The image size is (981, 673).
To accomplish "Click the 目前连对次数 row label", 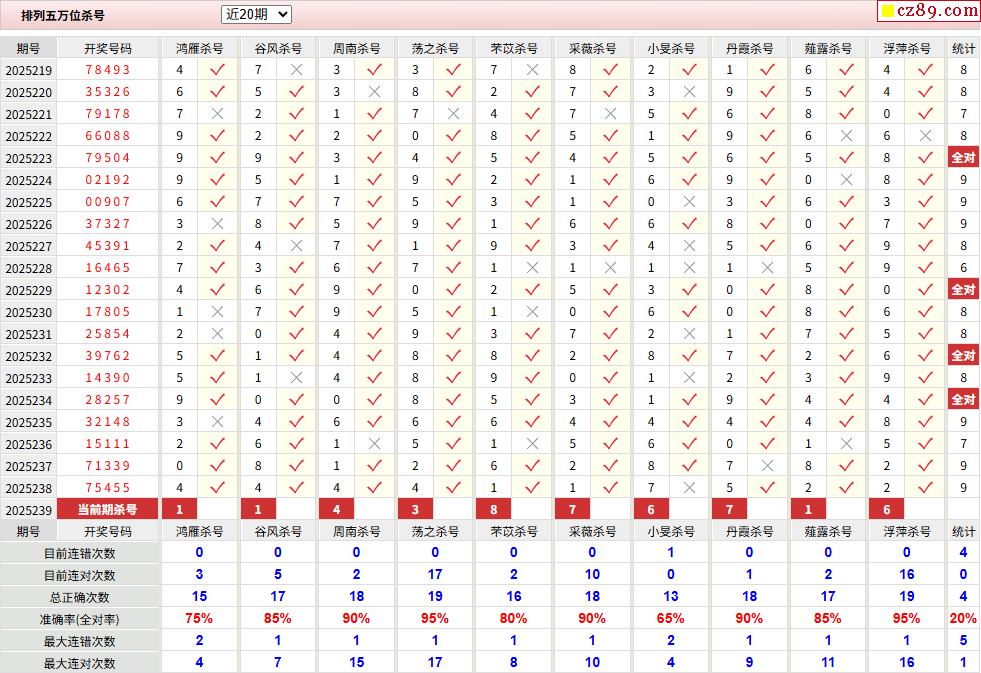I will pyautogui.click(x=79, y=575).
